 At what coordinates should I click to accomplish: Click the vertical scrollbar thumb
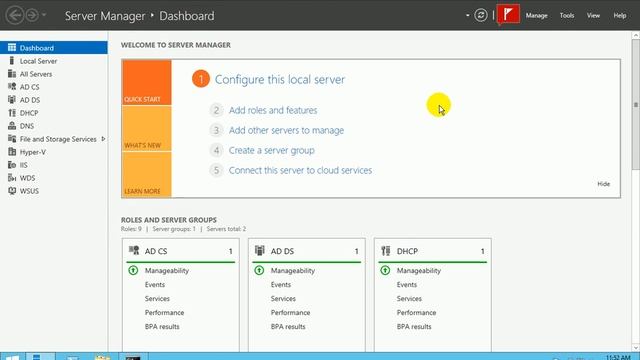pyautogui.click(x=636, y=104)
